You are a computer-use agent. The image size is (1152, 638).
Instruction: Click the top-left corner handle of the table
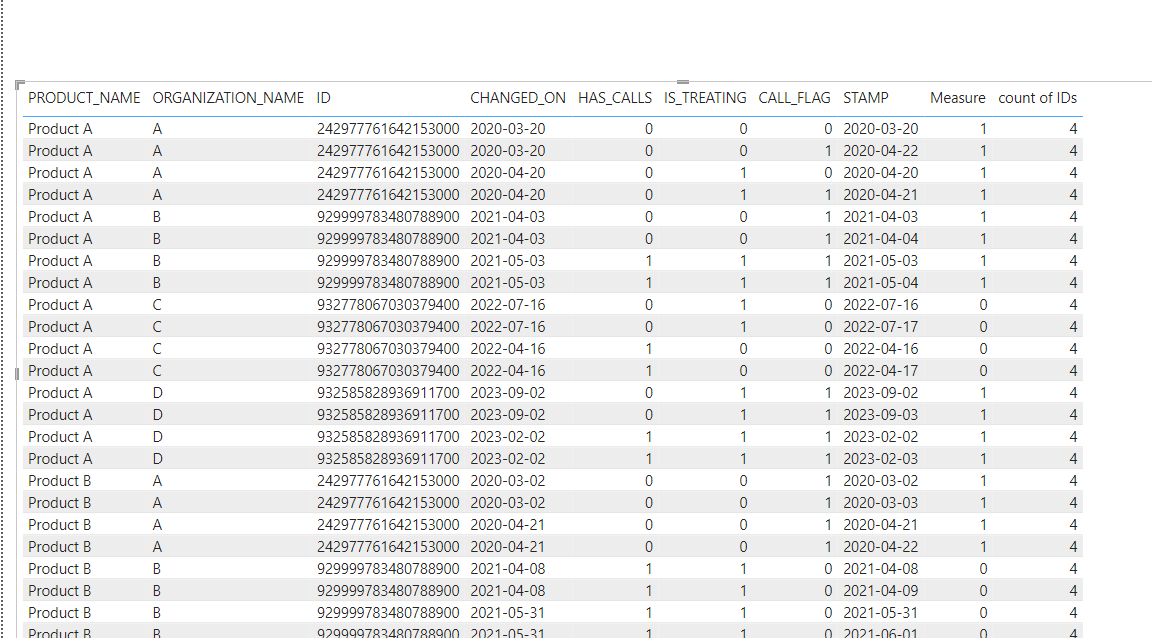[19, 85]
